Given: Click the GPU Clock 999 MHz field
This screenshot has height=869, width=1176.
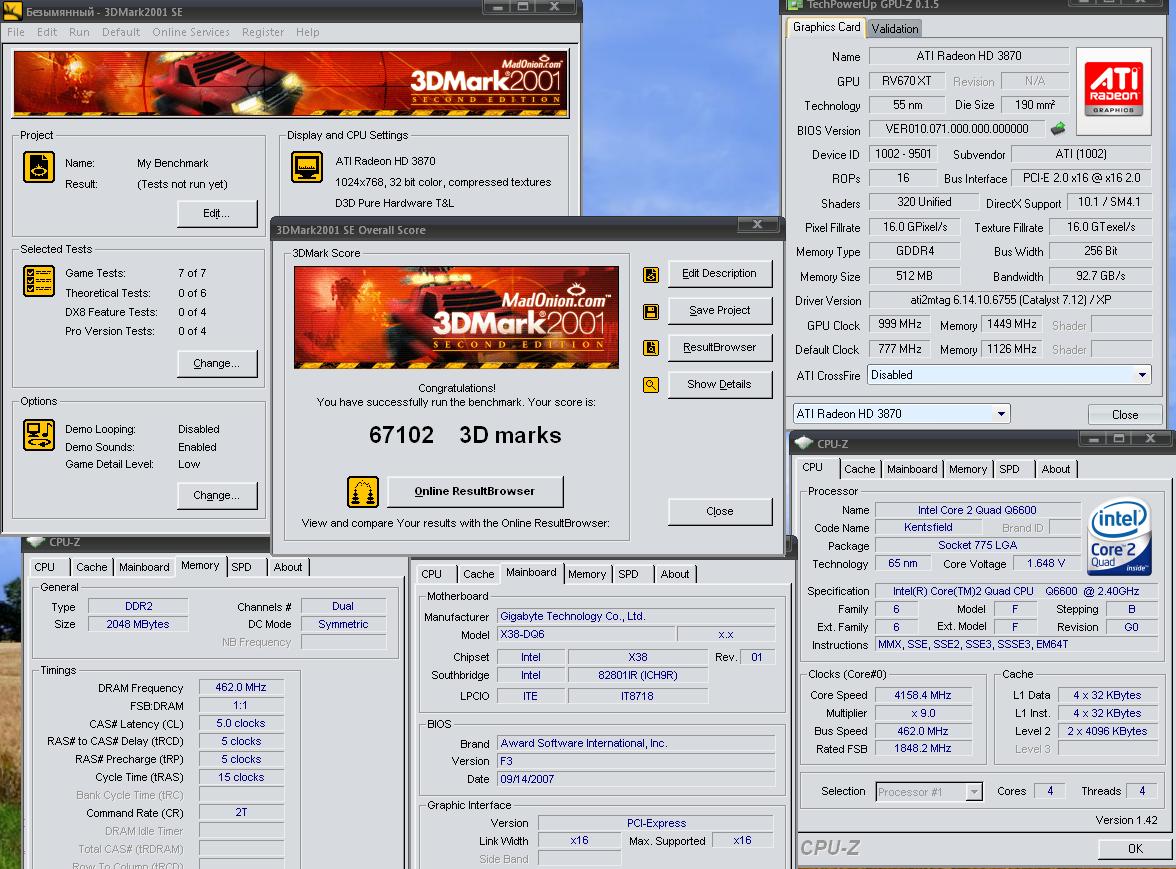Looking at the screenshot, I should pyautogui.click(x=899, y=324).
